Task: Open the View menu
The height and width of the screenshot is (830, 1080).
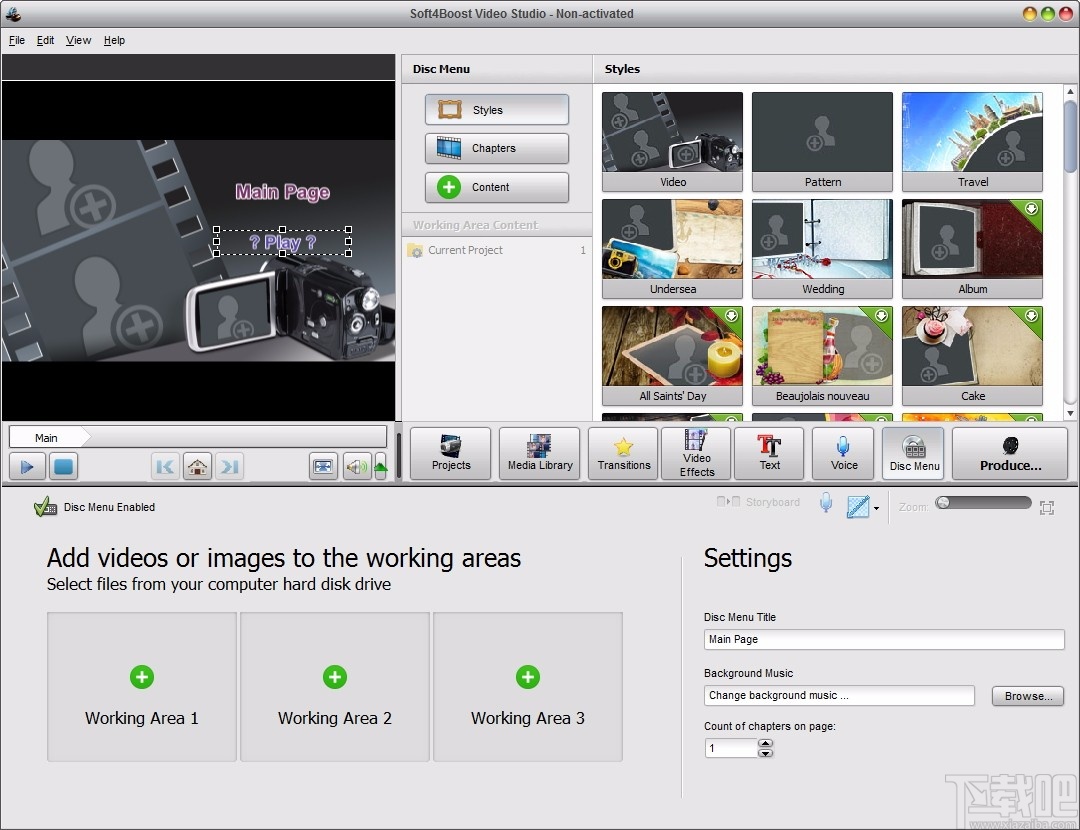Action: [78, 40]
